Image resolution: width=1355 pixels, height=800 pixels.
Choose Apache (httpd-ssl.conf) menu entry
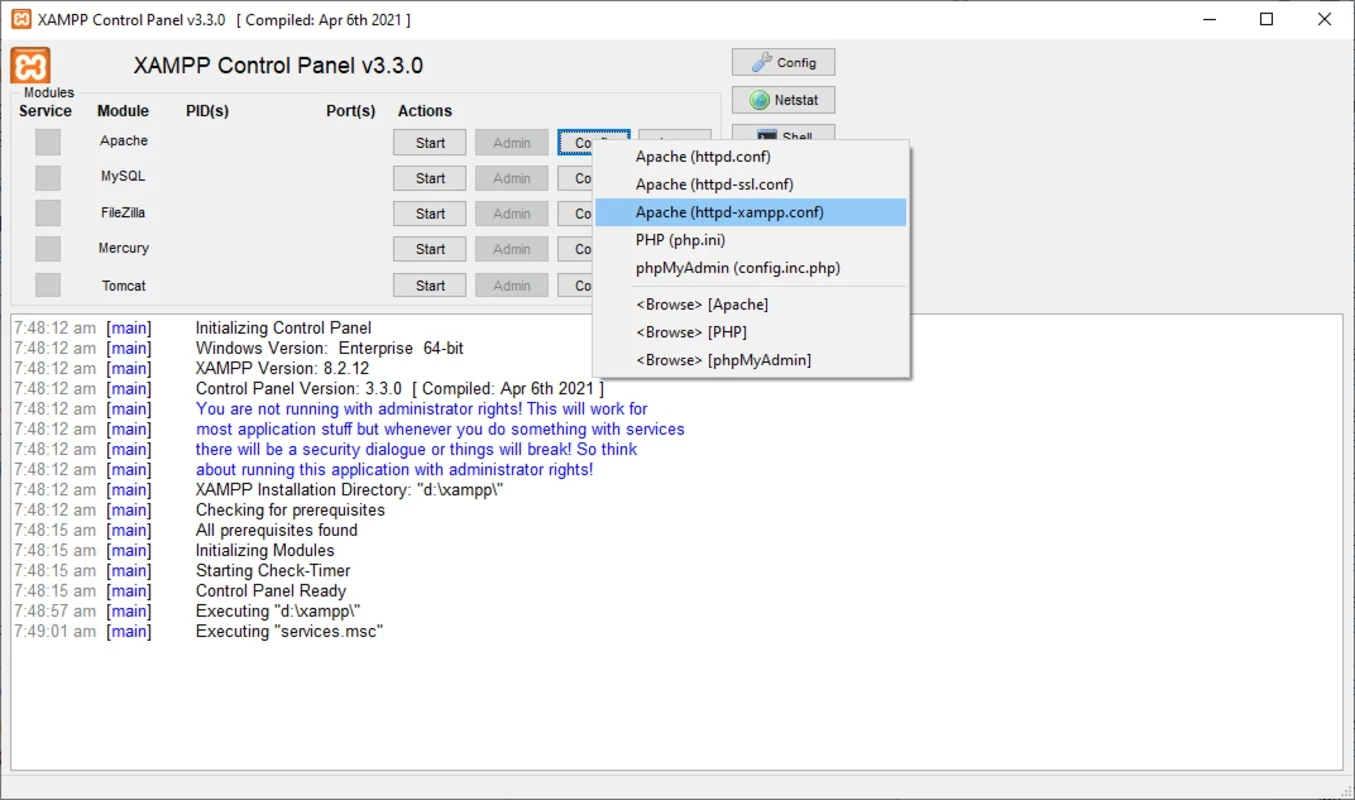click(714, 185)
